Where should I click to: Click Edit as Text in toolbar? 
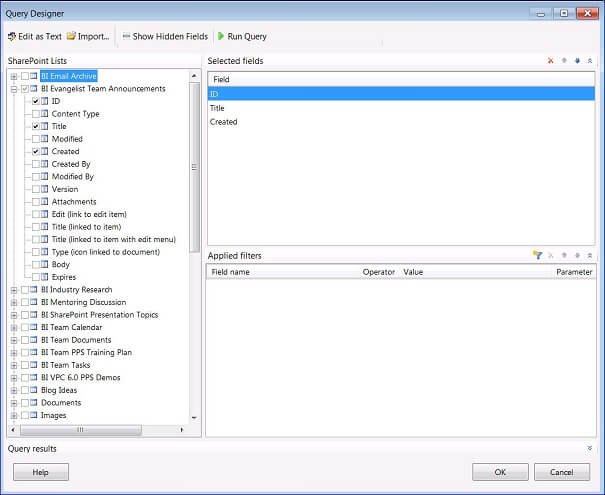click(x=35, y=37)
